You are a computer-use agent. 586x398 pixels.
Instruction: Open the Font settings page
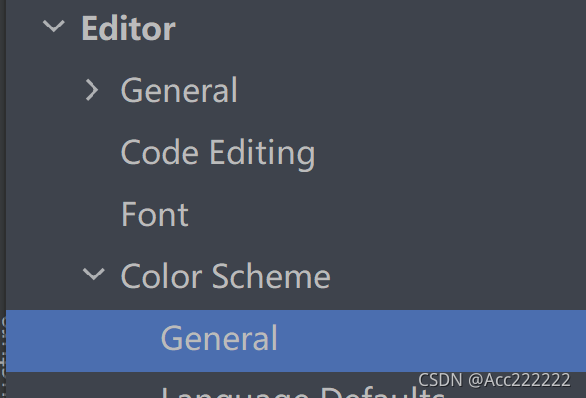[x=155, y=214]
